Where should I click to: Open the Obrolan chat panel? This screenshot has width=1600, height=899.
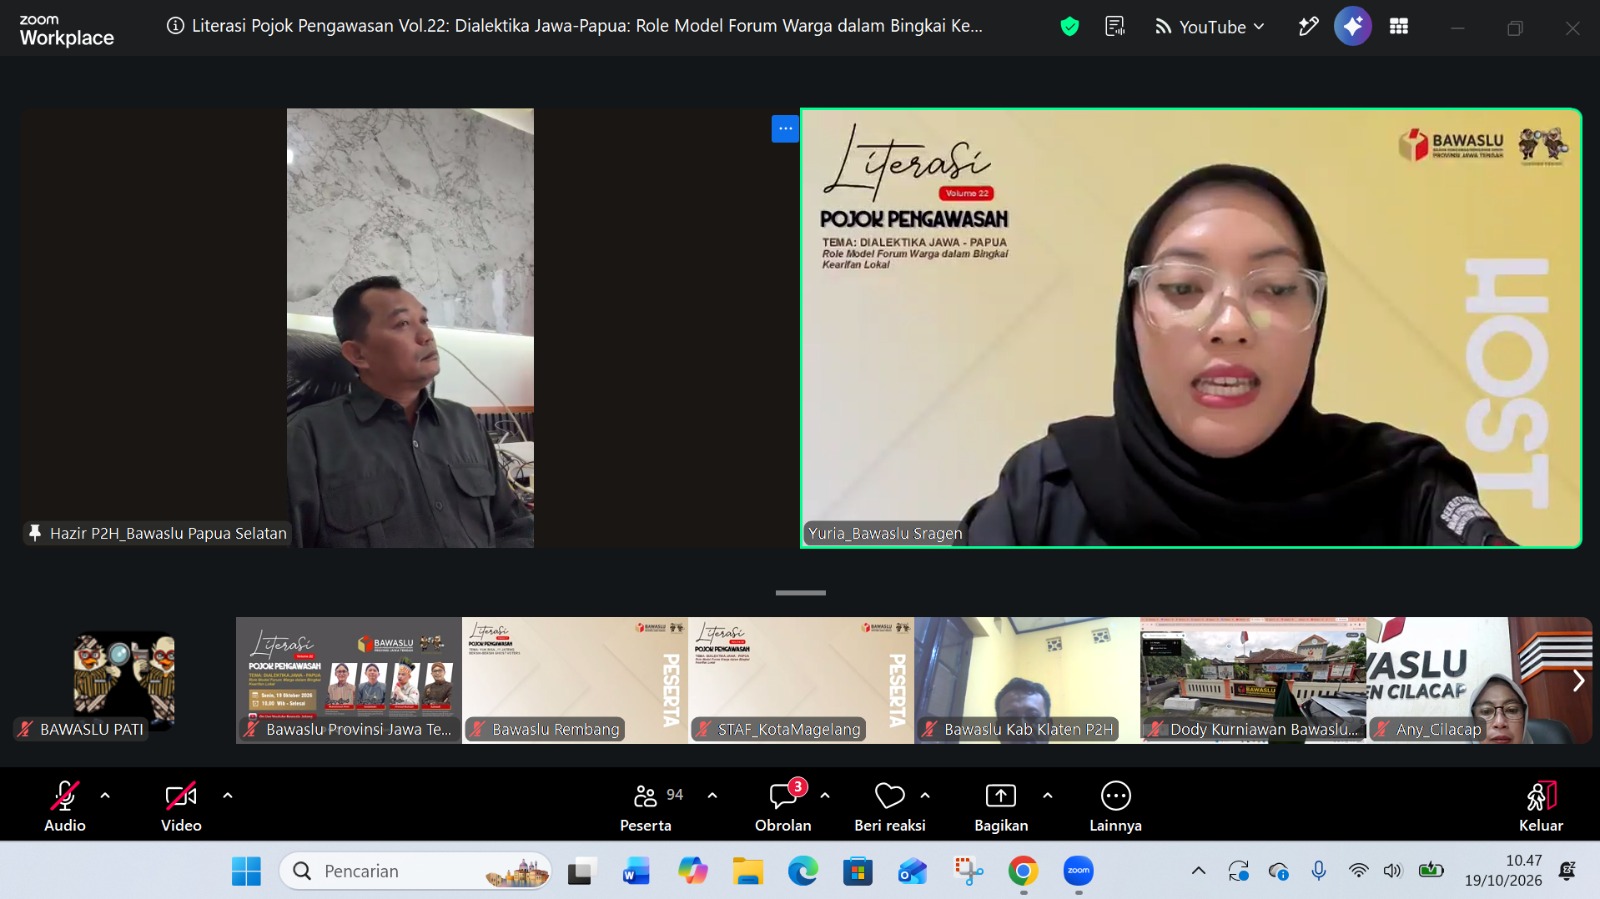click(783, 807)
